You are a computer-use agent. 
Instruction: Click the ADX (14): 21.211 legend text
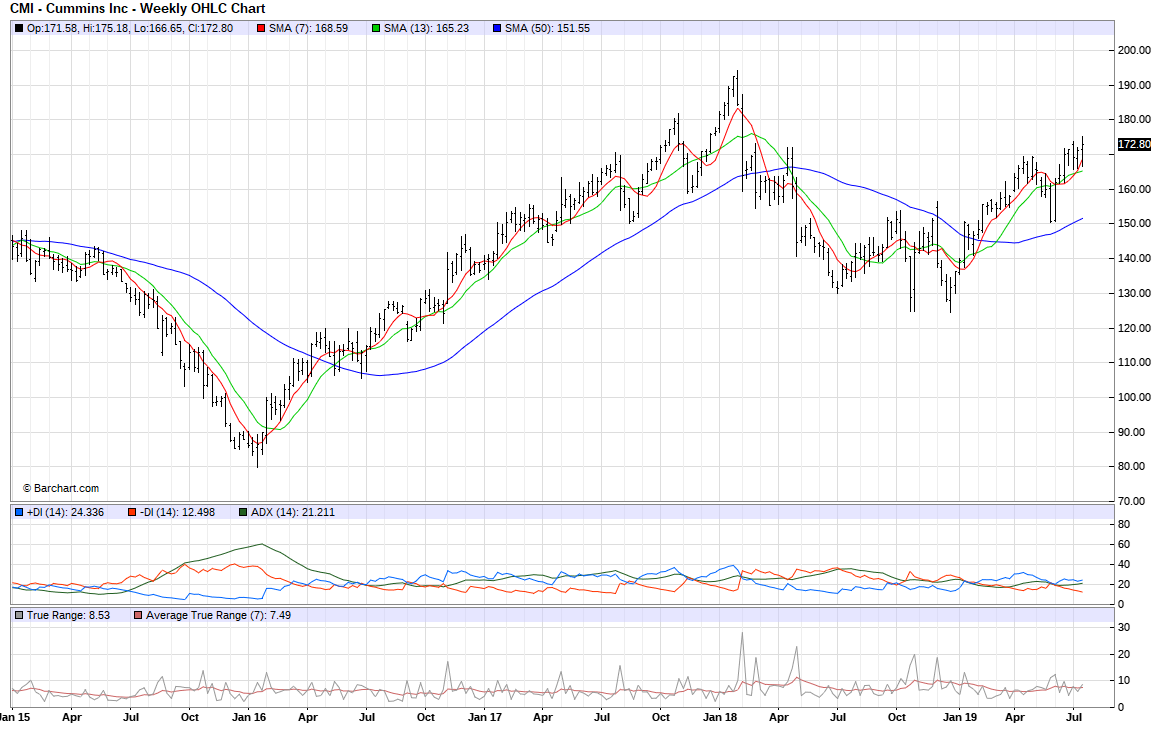(x=293, y=513)
